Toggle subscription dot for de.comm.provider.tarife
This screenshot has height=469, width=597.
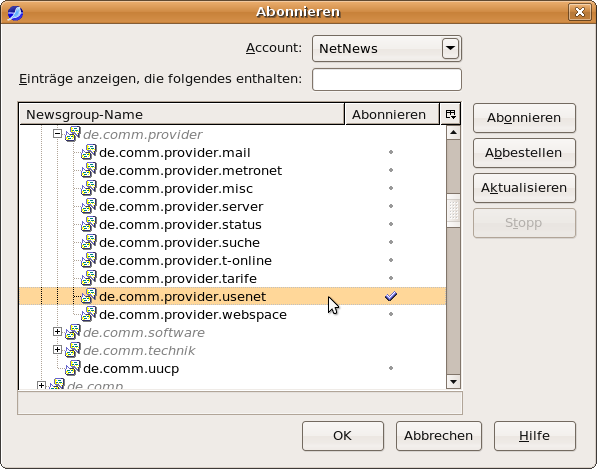click(391, 278)
